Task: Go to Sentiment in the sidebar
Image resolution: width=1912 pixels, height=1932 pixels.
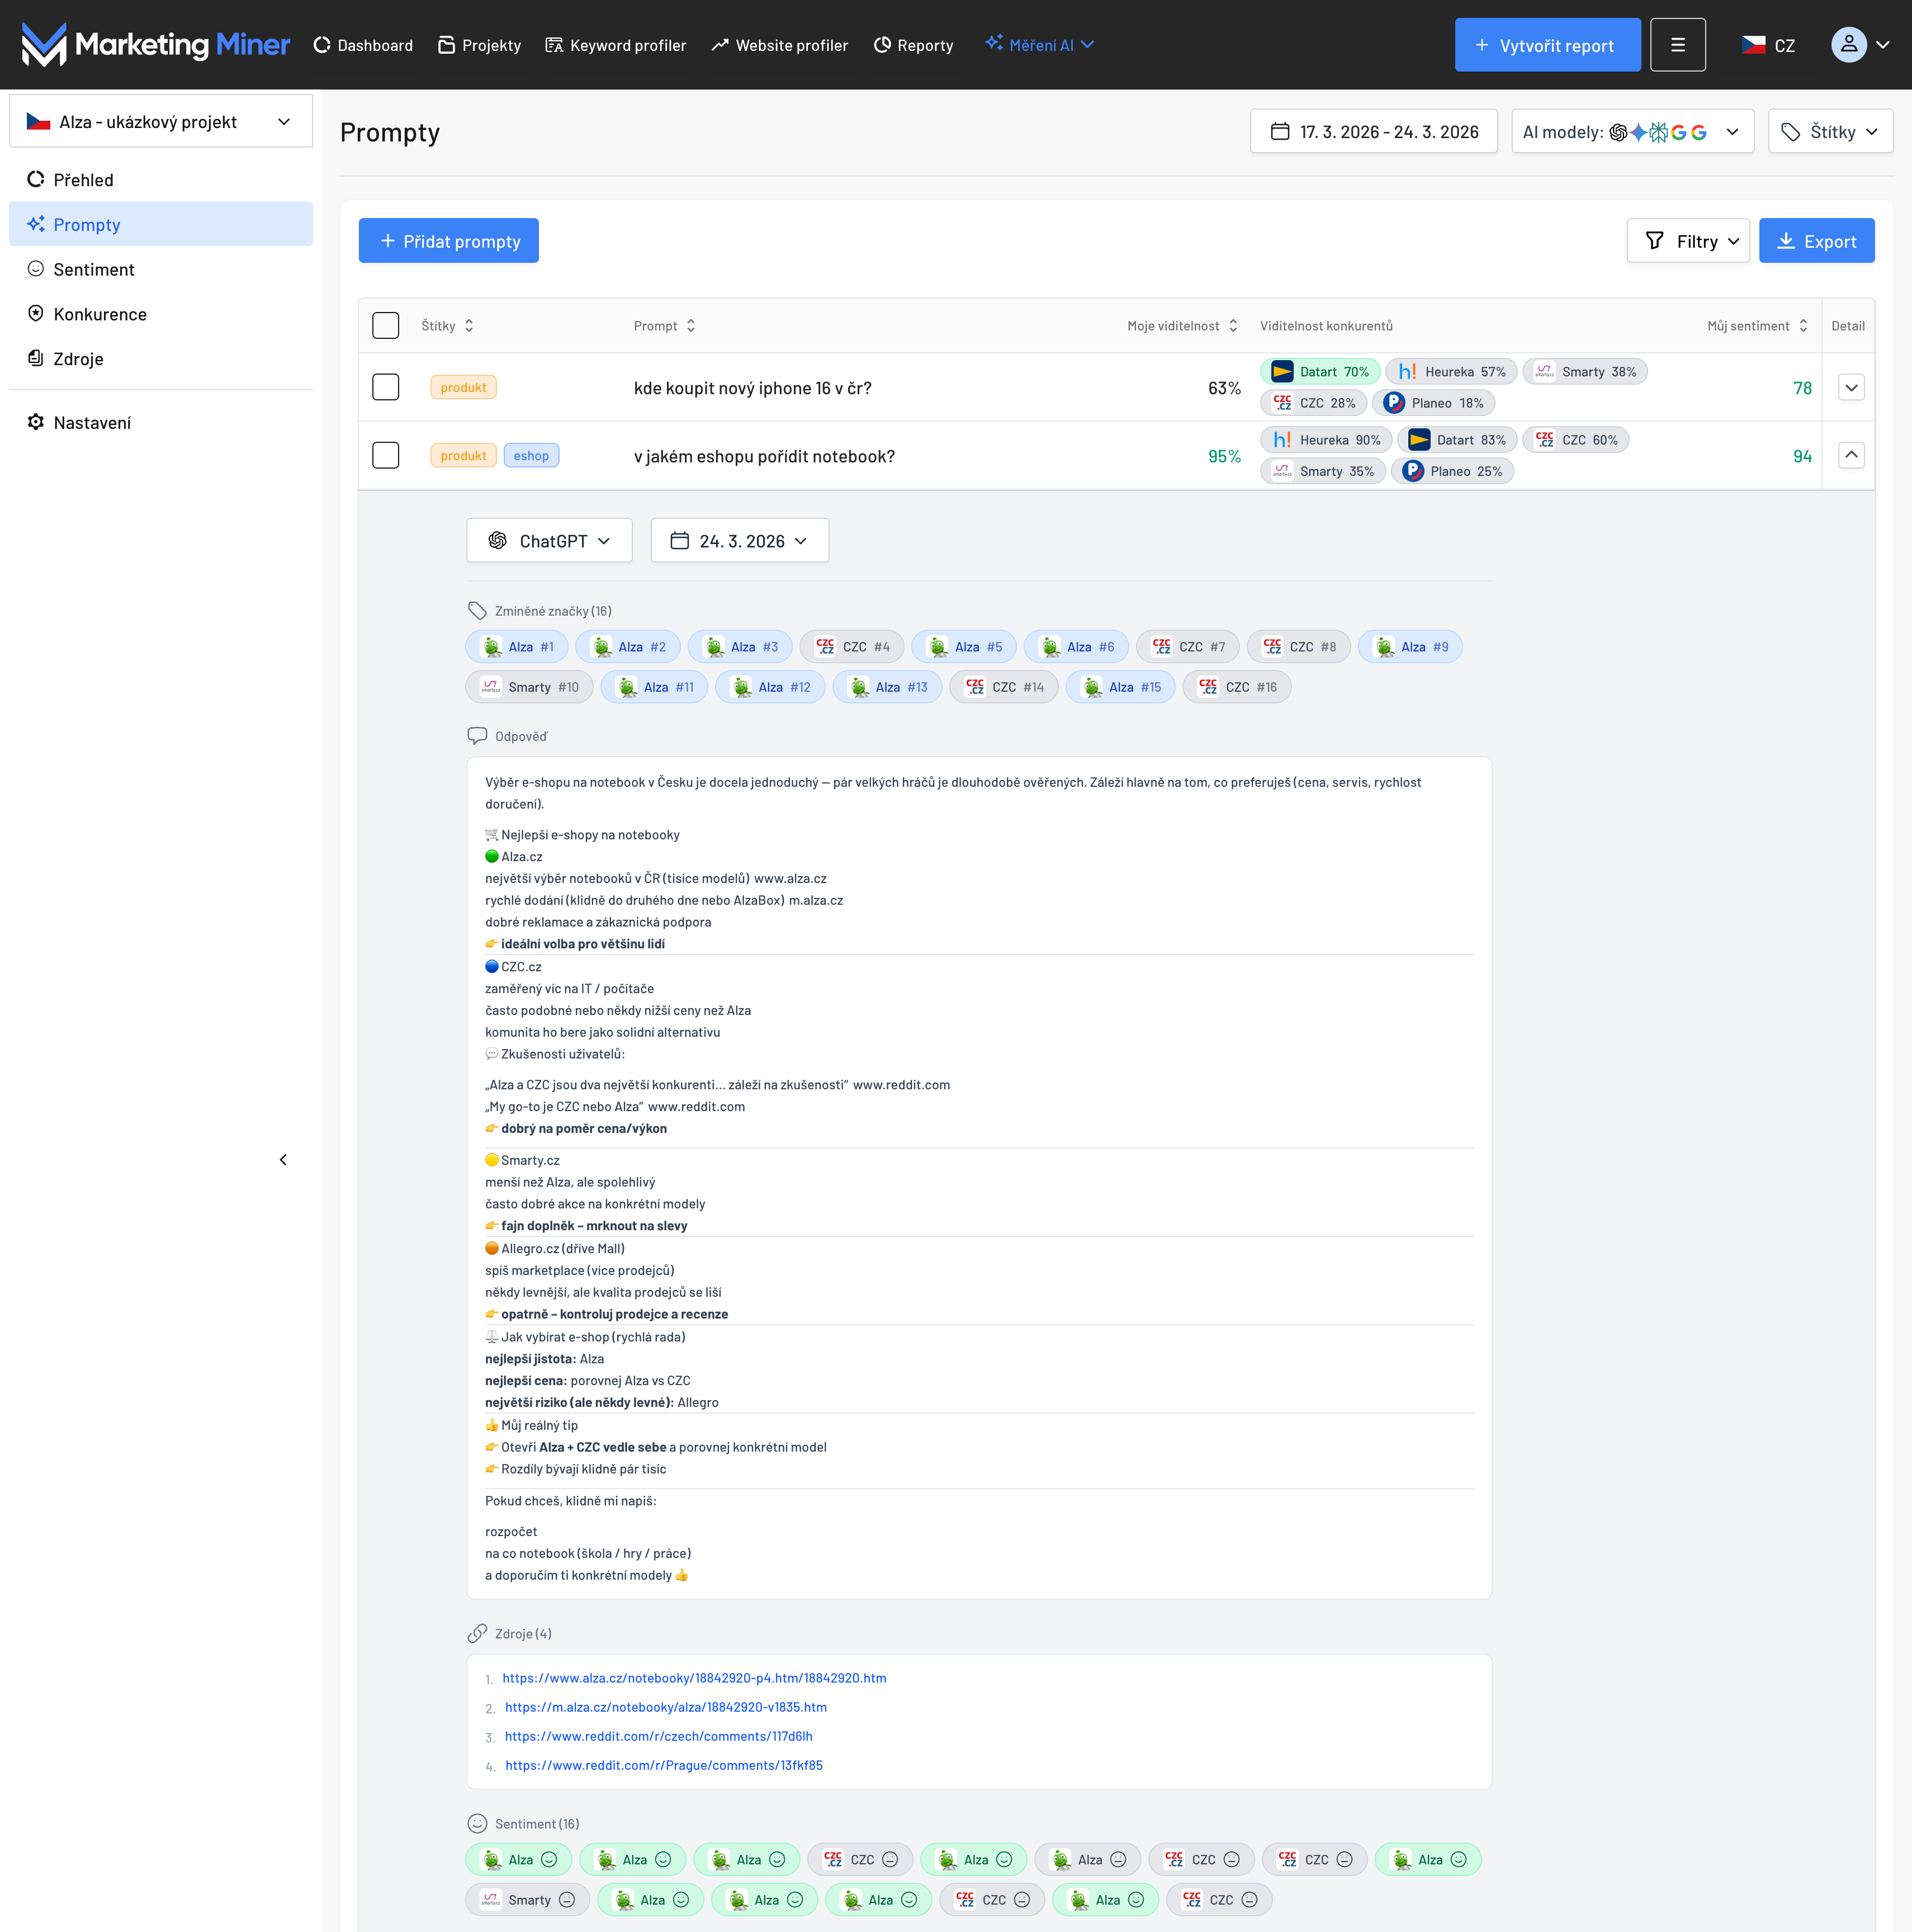Action: [94, 269]
